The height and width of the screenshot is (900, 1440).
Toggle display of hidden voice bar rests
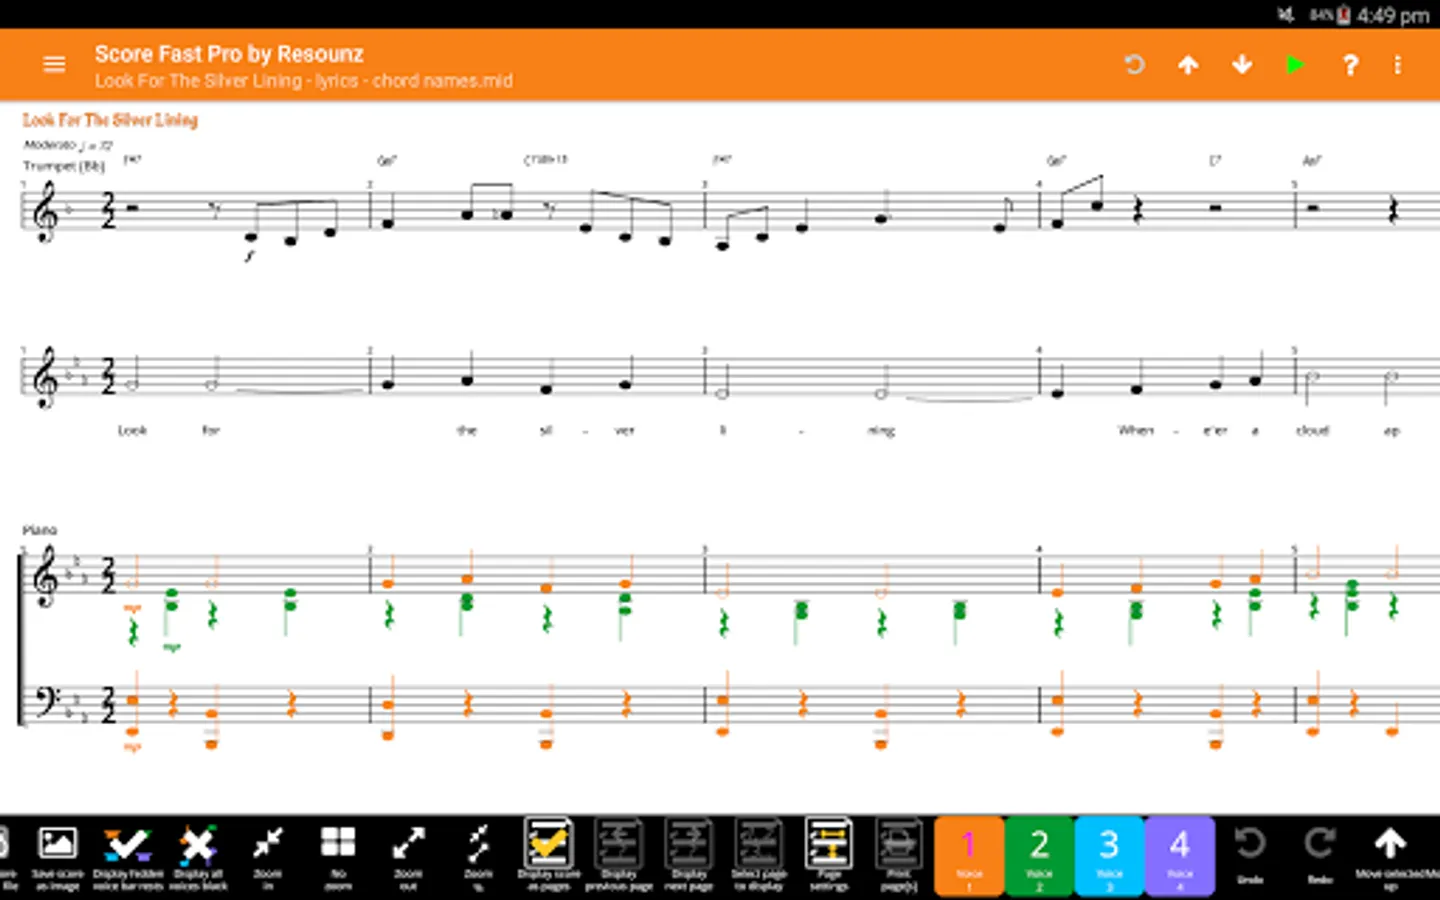128,856
